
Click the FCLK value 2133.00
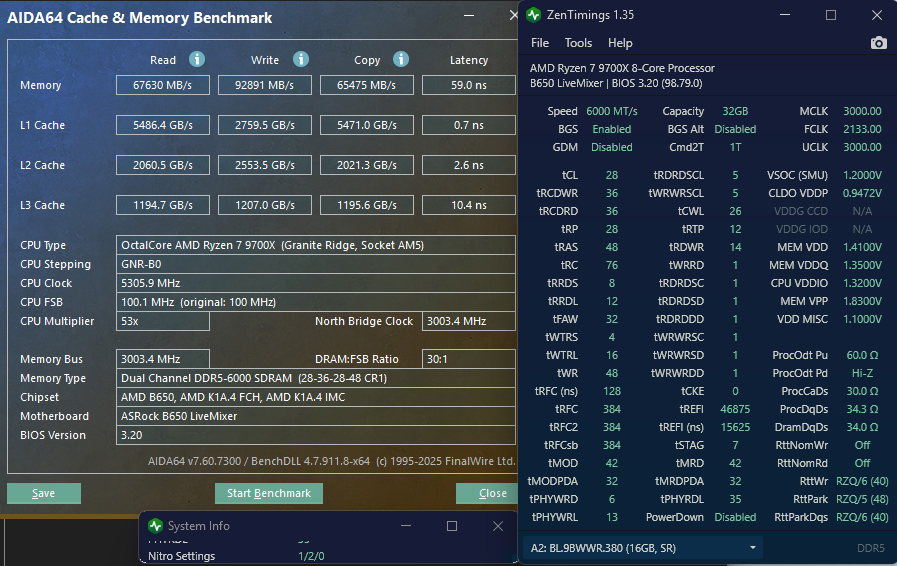click(862, 129)
